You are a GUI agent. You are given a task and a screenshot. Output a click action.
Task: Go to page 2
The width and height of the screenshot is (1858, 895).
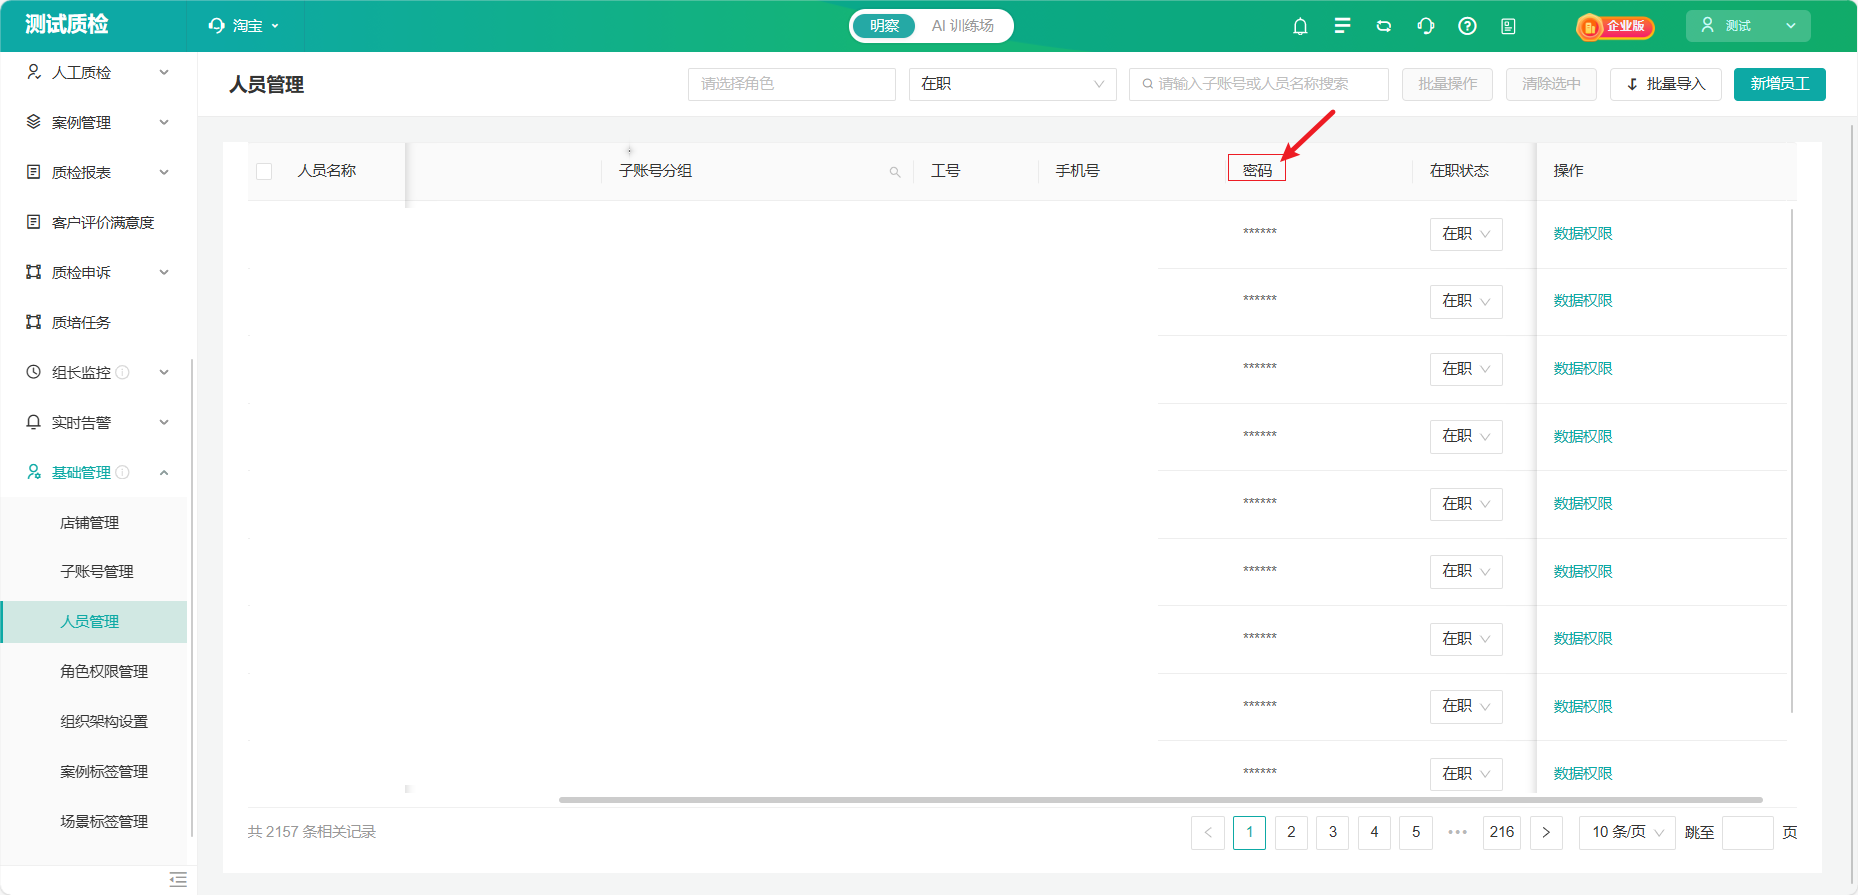[1291, 832]
